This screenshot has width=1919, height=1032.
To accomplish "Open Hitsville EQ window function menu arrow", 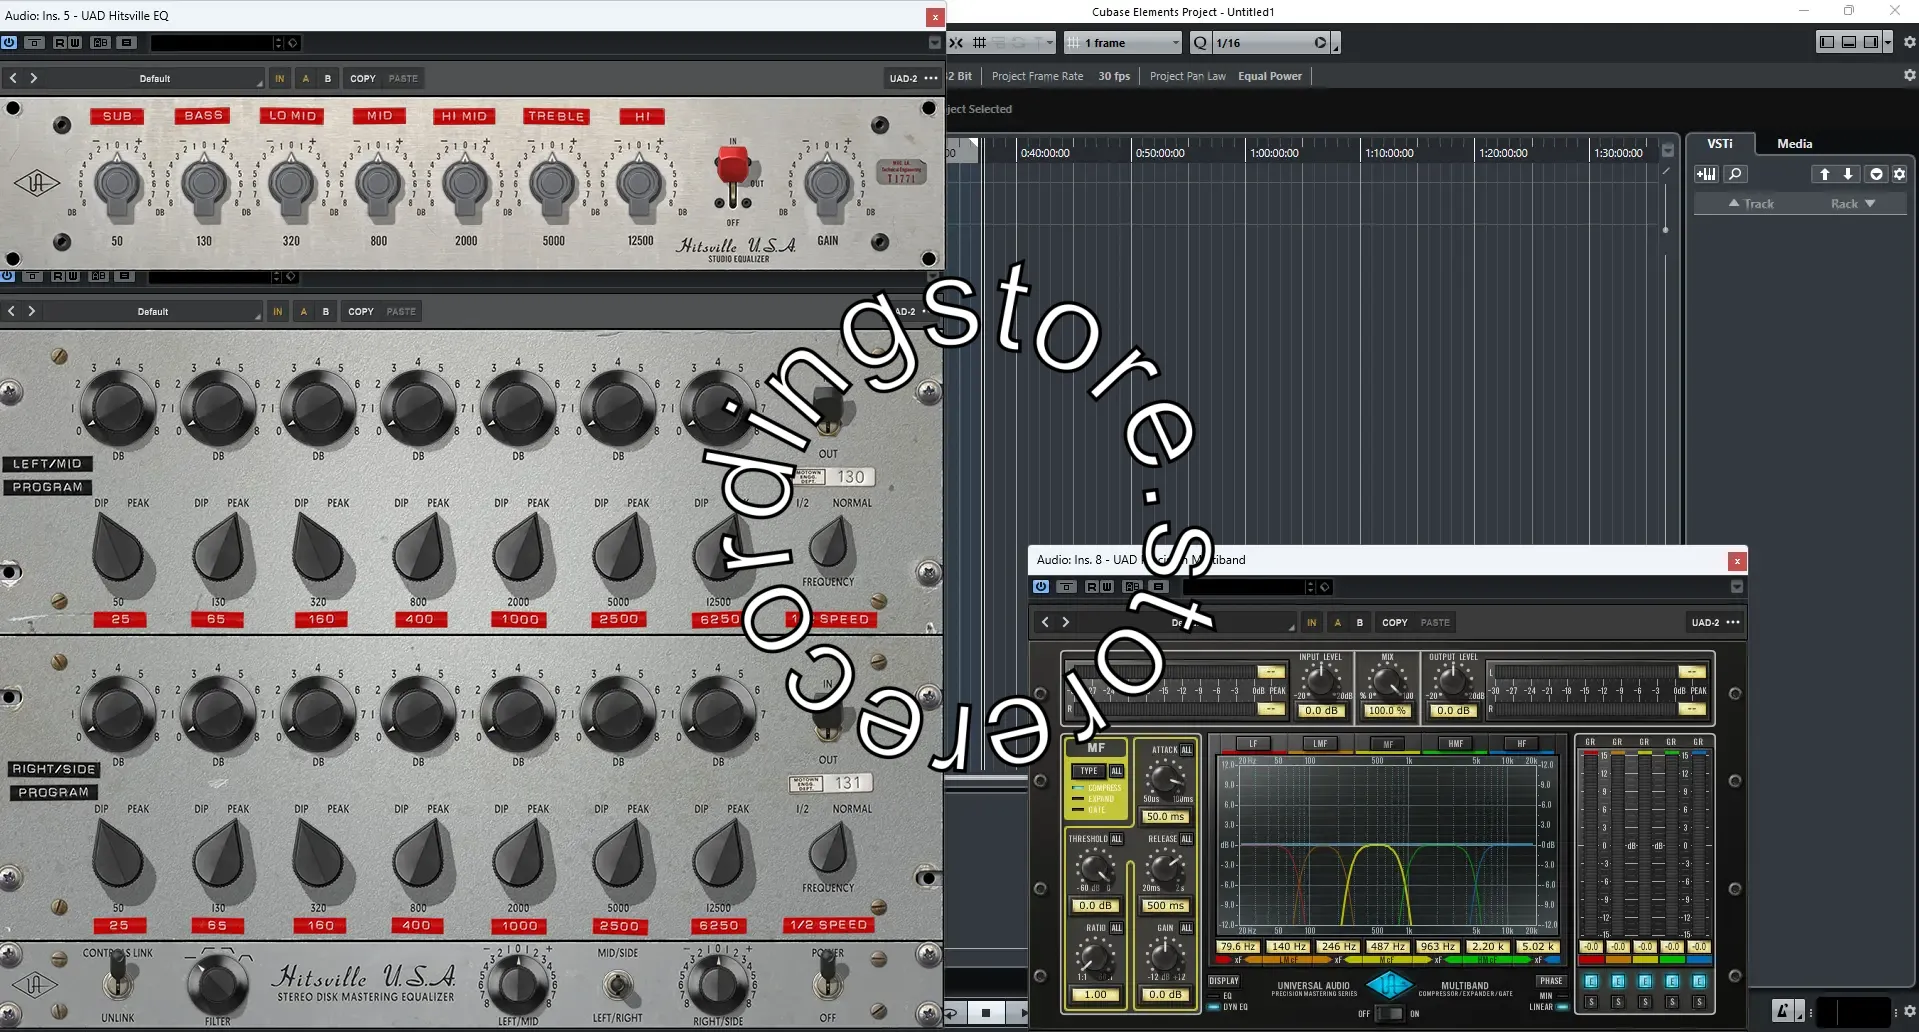I will click(935, 43).
